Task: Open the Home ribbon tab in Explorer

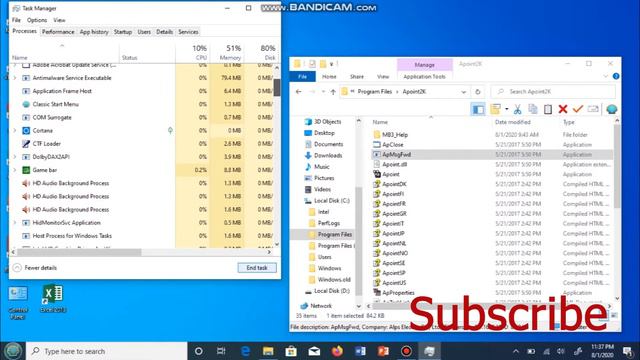Action: click(x=329, y=77)
